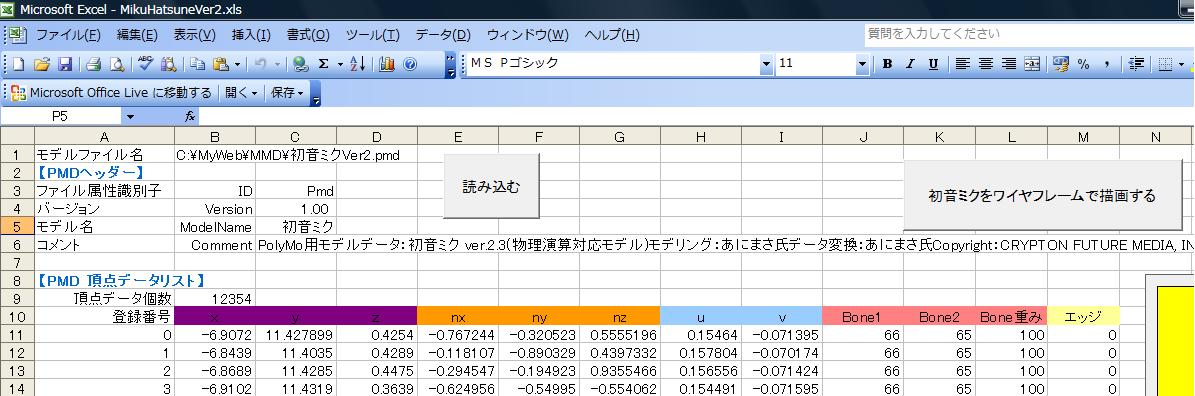Screen dimensions: 1195x396
Task: Click the Print icon
Action: click(93, 65)
